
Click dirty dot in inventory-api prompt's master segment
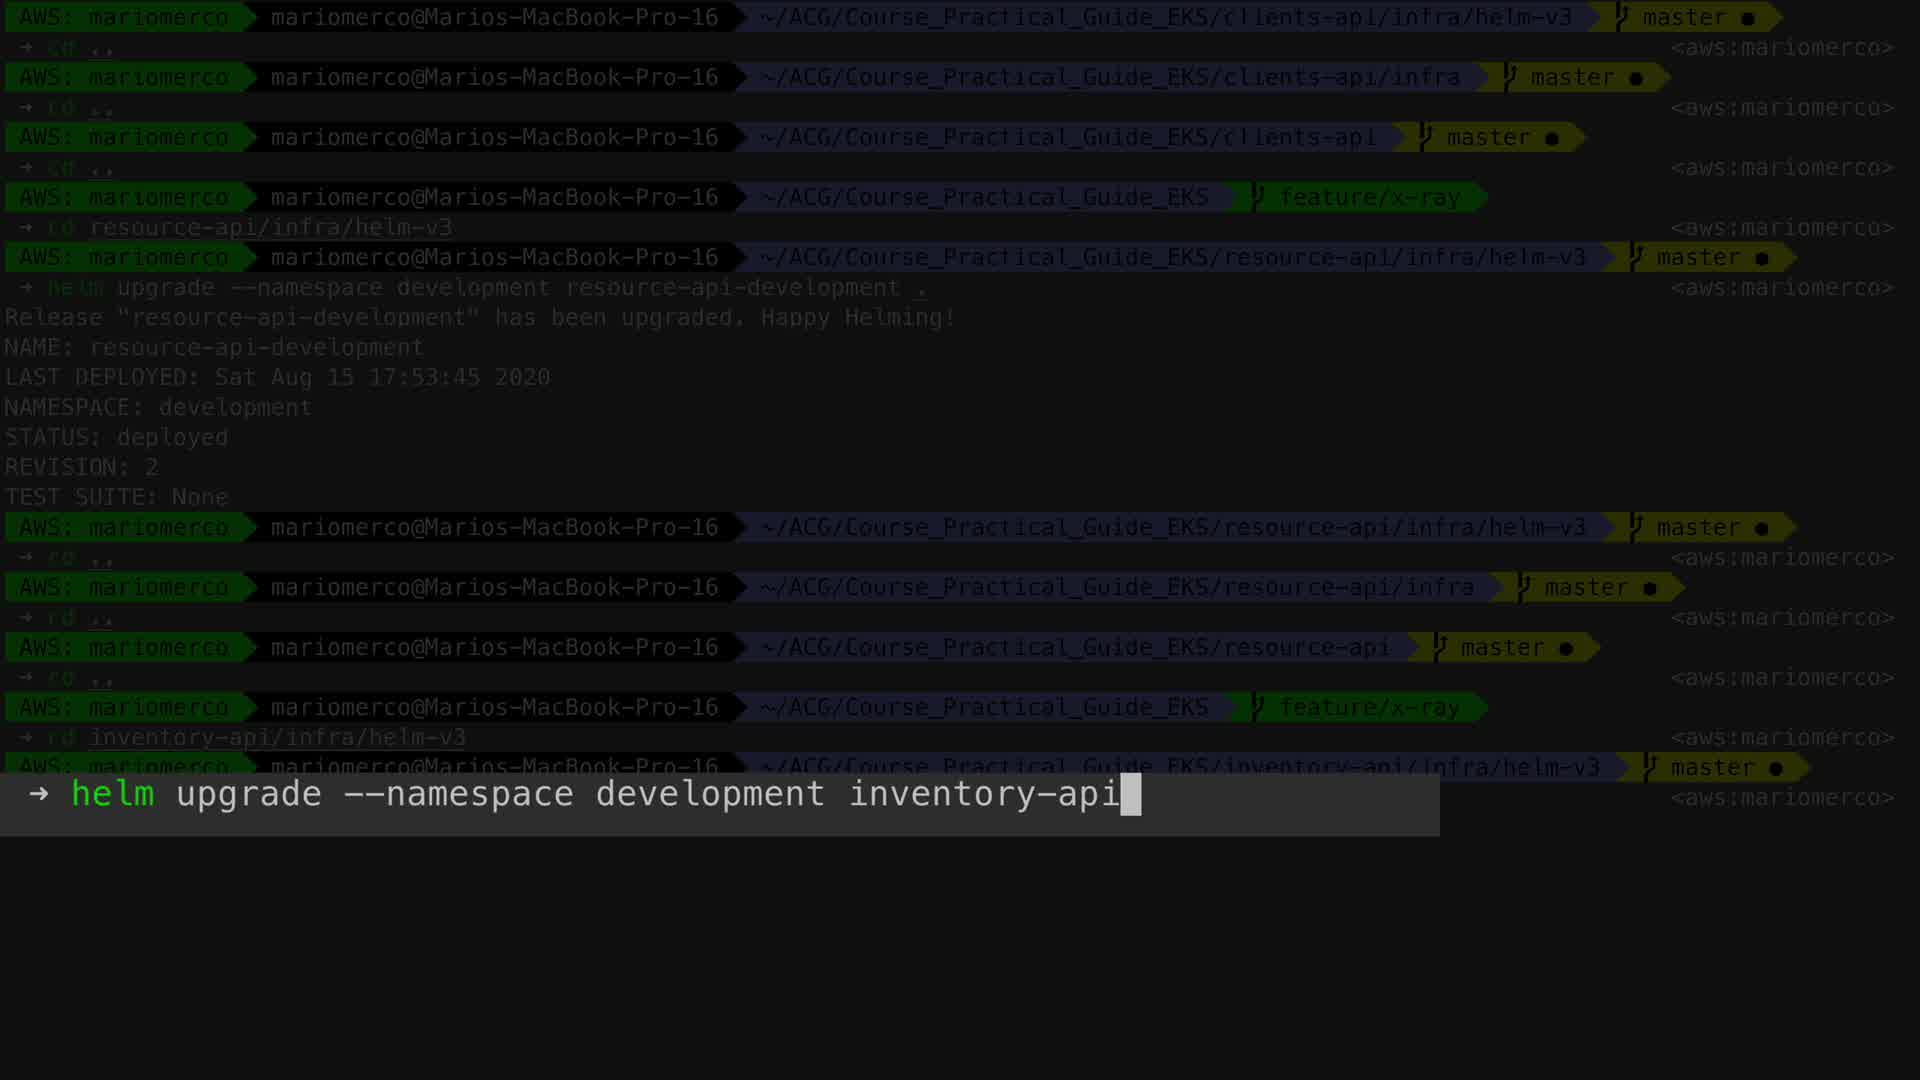(1776, 768)
